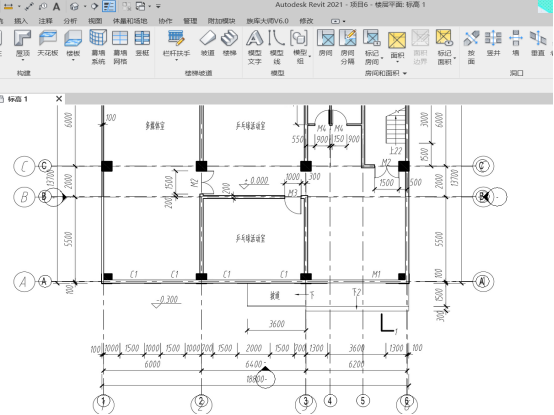Image resolution: width=554 pixels, height=415 pixels.
Task: Open the 注释 ribbon tab
Action: pos(46,21)
